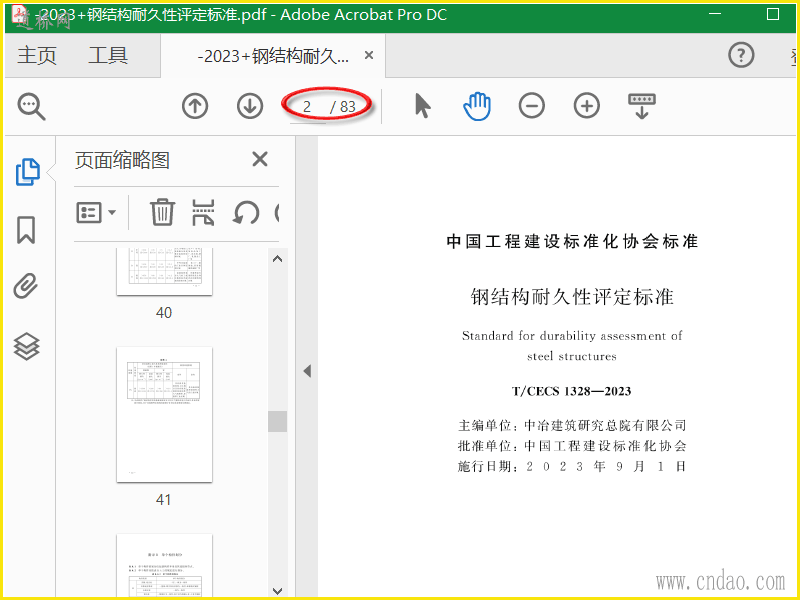Switch to the 钢结构耐久 document tab

pyautogui.click(x=273, y=56)
